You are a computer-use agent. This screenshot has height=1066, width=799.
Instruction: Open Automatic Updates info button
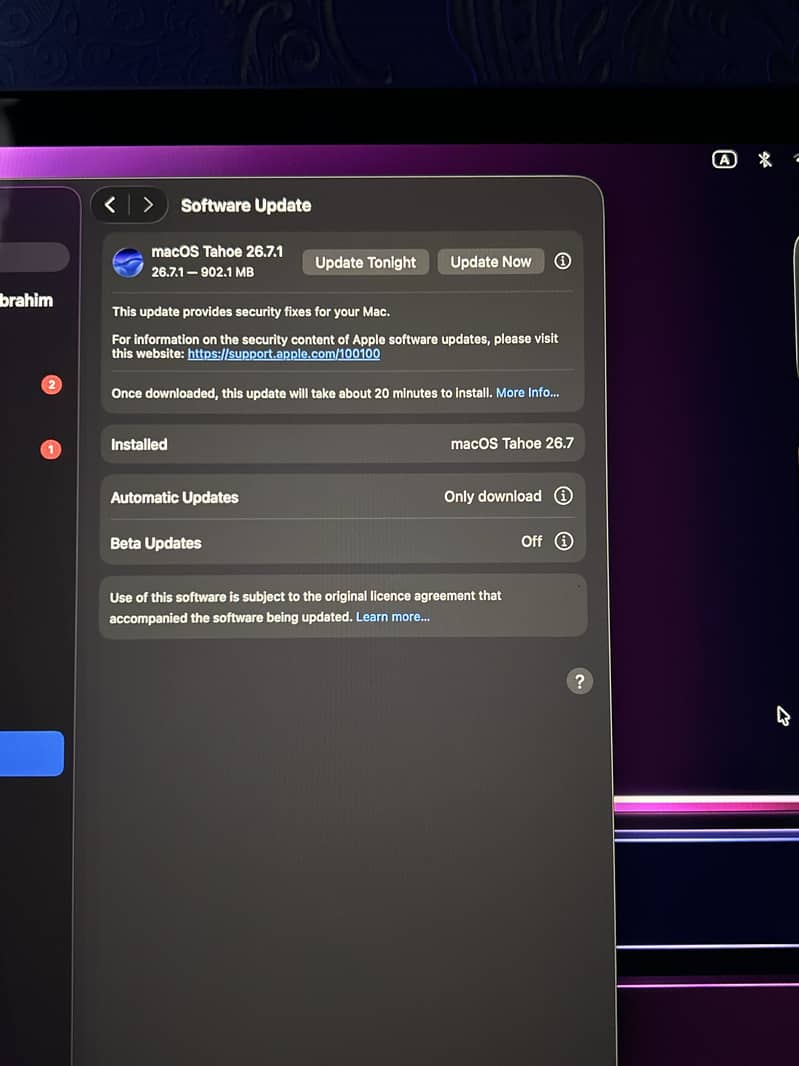[563, 496]
